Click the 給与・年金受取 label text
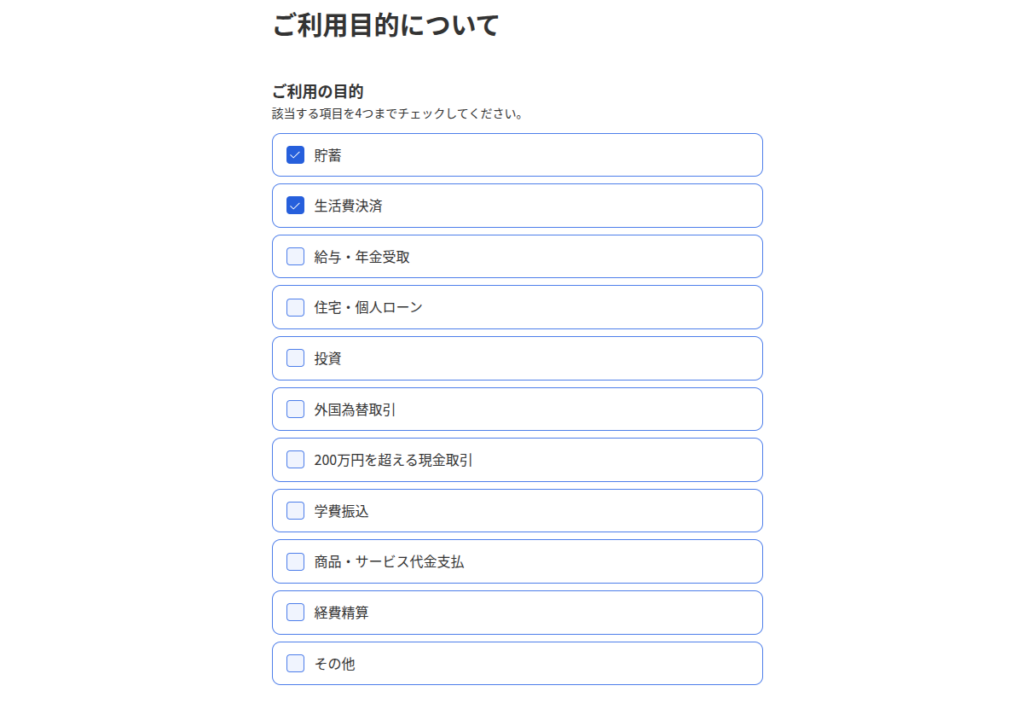The height and width of the screenshot is (703, 1024). click(362, 257)
